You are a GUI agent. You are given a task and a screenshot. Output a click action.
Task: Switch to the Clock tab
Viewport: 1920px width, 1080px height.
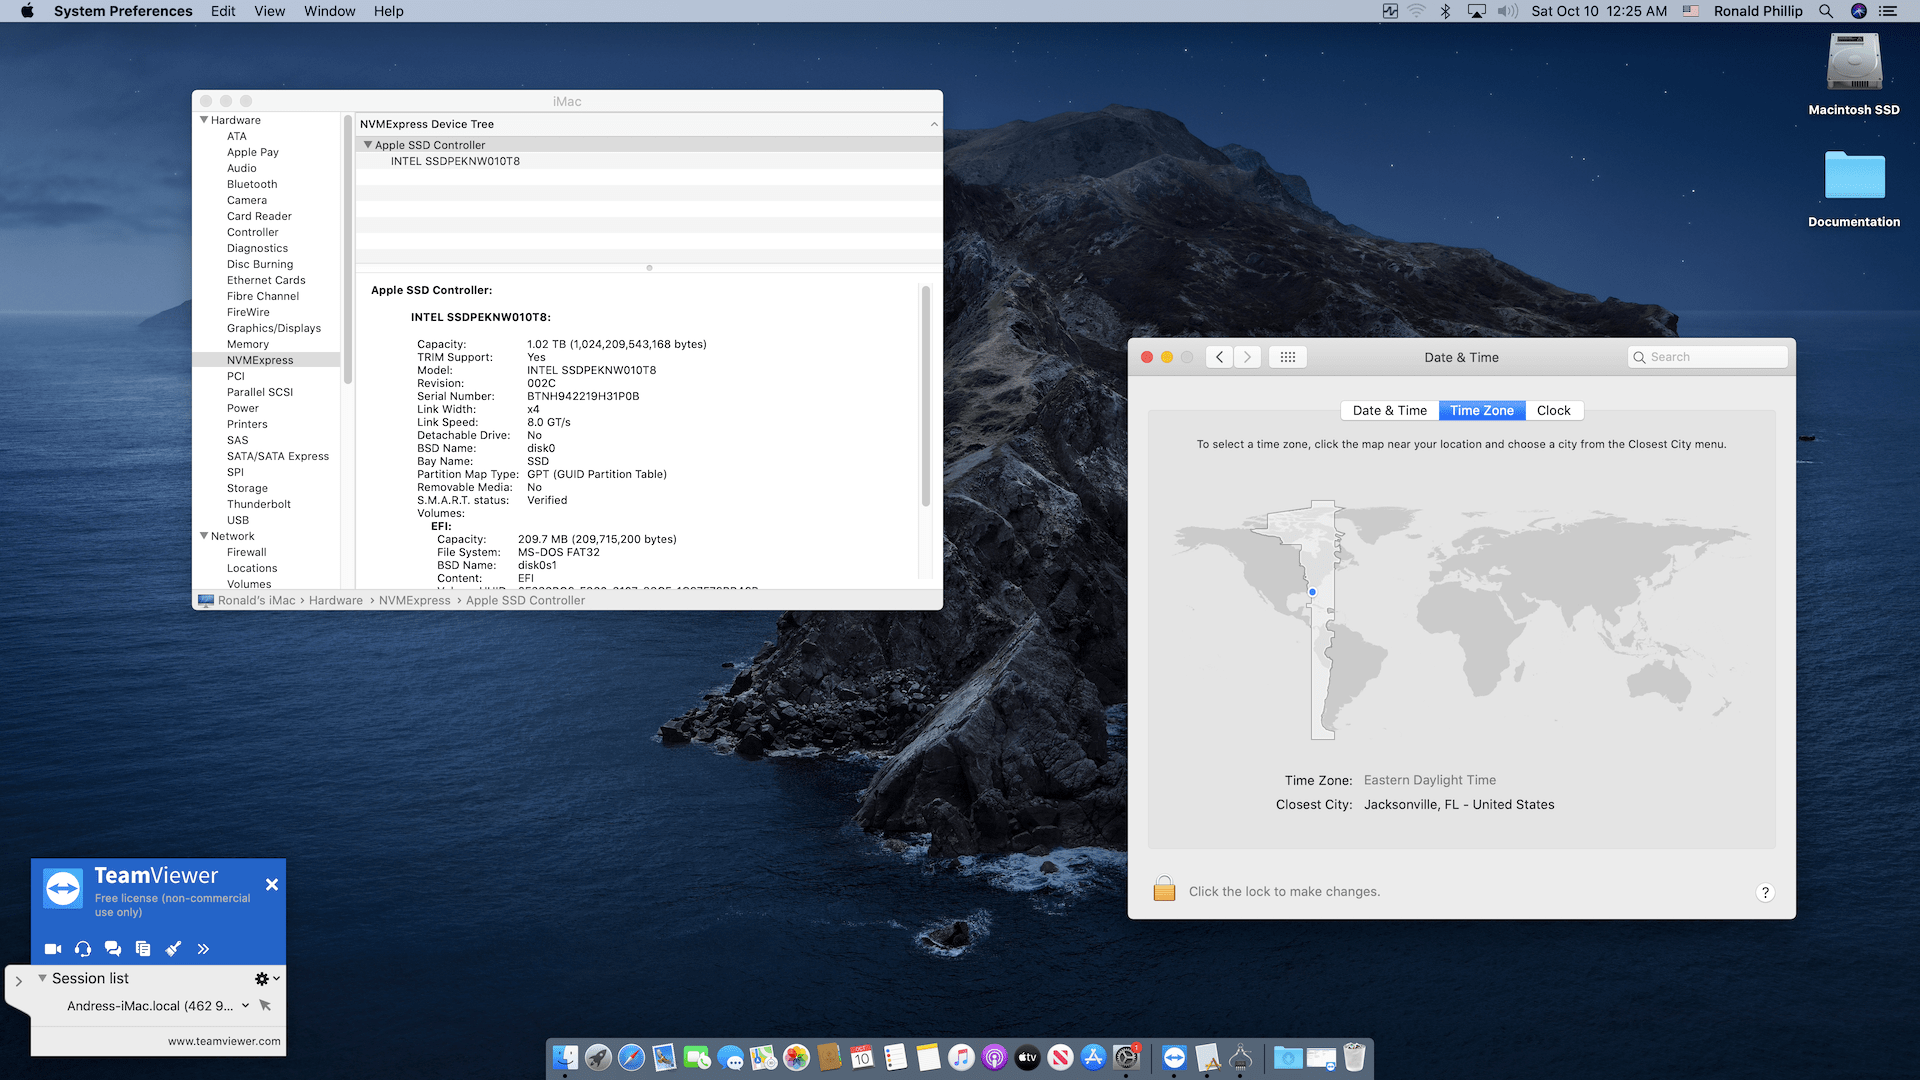tap(1553, 410)
